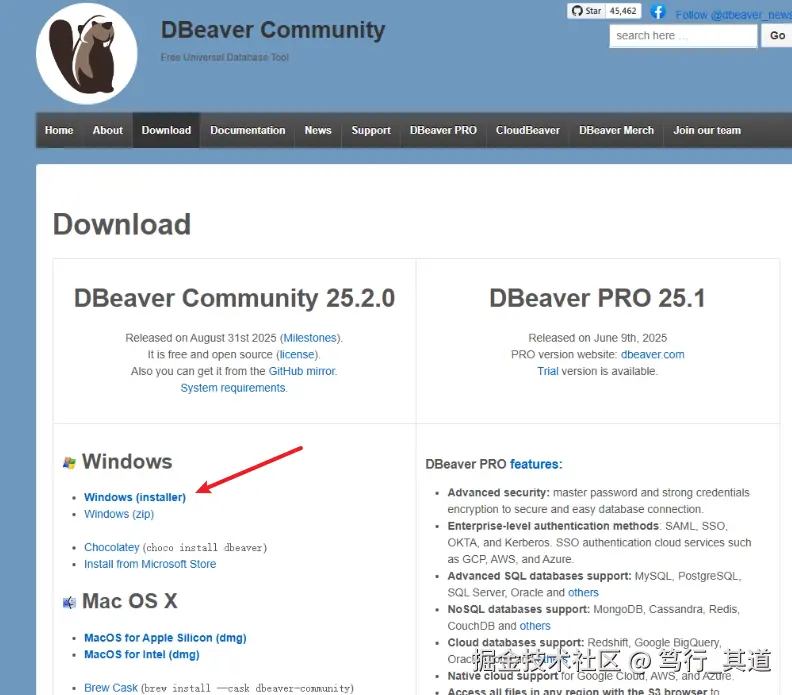Click DBeaver PRO 25.1 heading
This screenshot has width=792, height=695.
pos(598,298)
